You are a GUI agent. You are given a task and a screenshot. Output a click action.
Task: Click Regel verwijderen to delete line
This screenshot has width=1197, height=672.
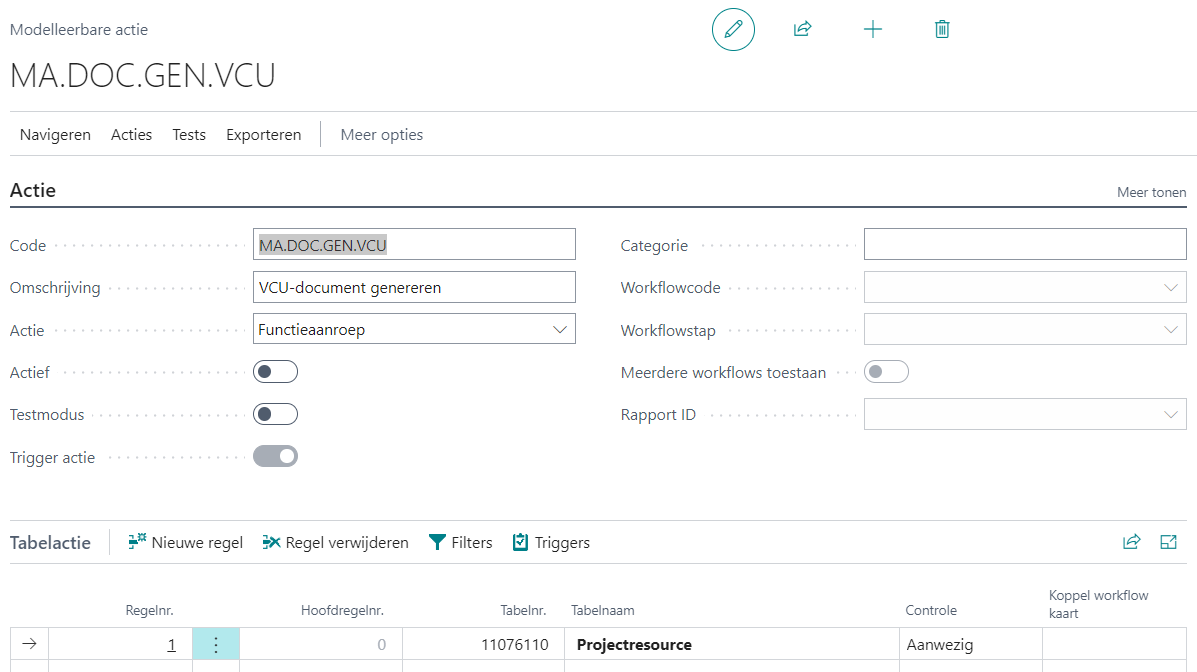coord(335,542)
